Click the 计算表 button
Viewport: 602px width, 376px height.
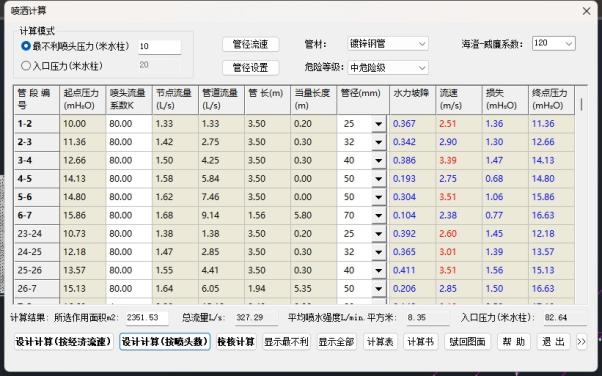(380, 341)
